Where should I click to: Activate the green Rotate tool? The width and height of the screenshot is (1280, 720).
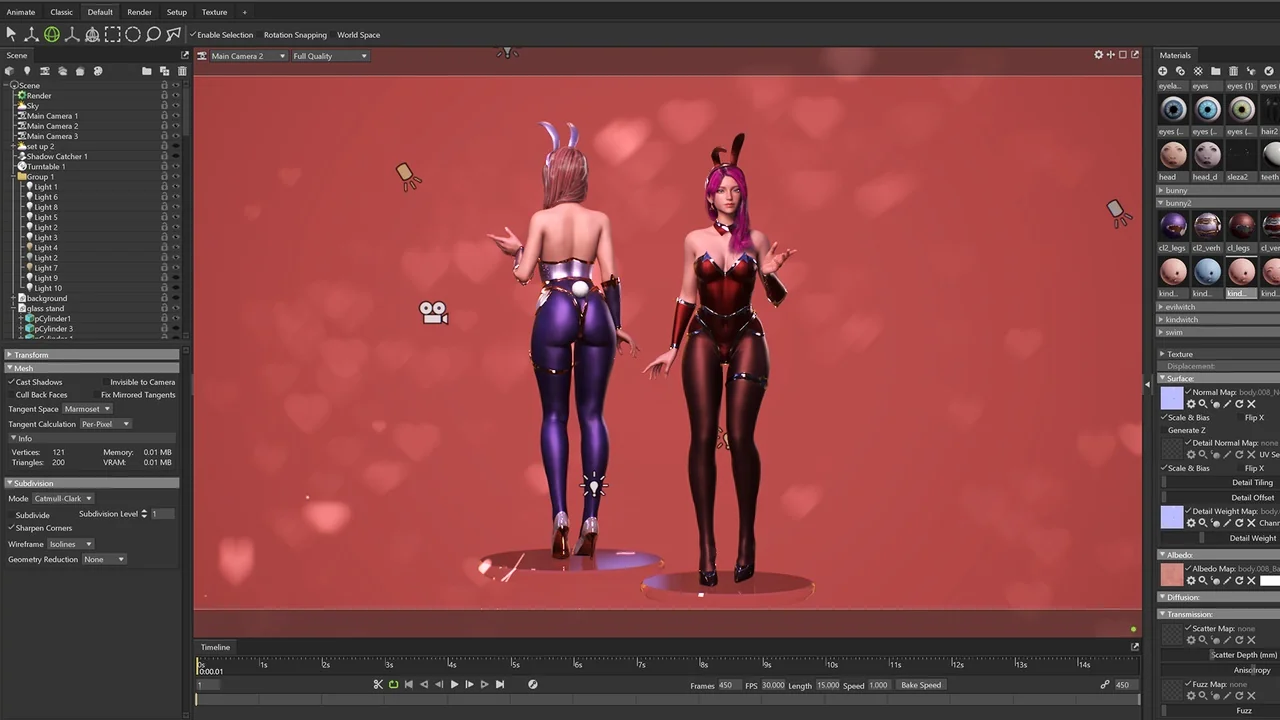coord(51,34)
